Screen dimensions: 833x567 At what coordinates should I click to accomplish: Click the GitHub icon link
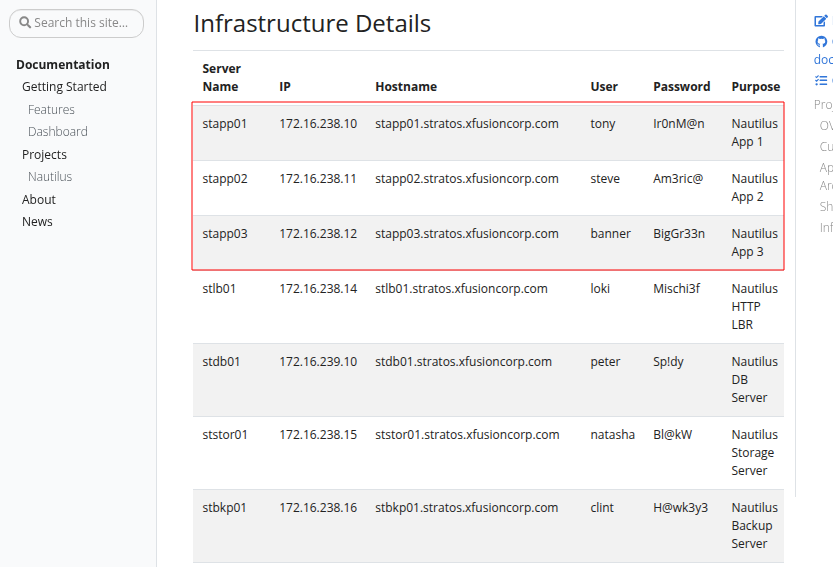pyautogui.click(x=821, y=41)
